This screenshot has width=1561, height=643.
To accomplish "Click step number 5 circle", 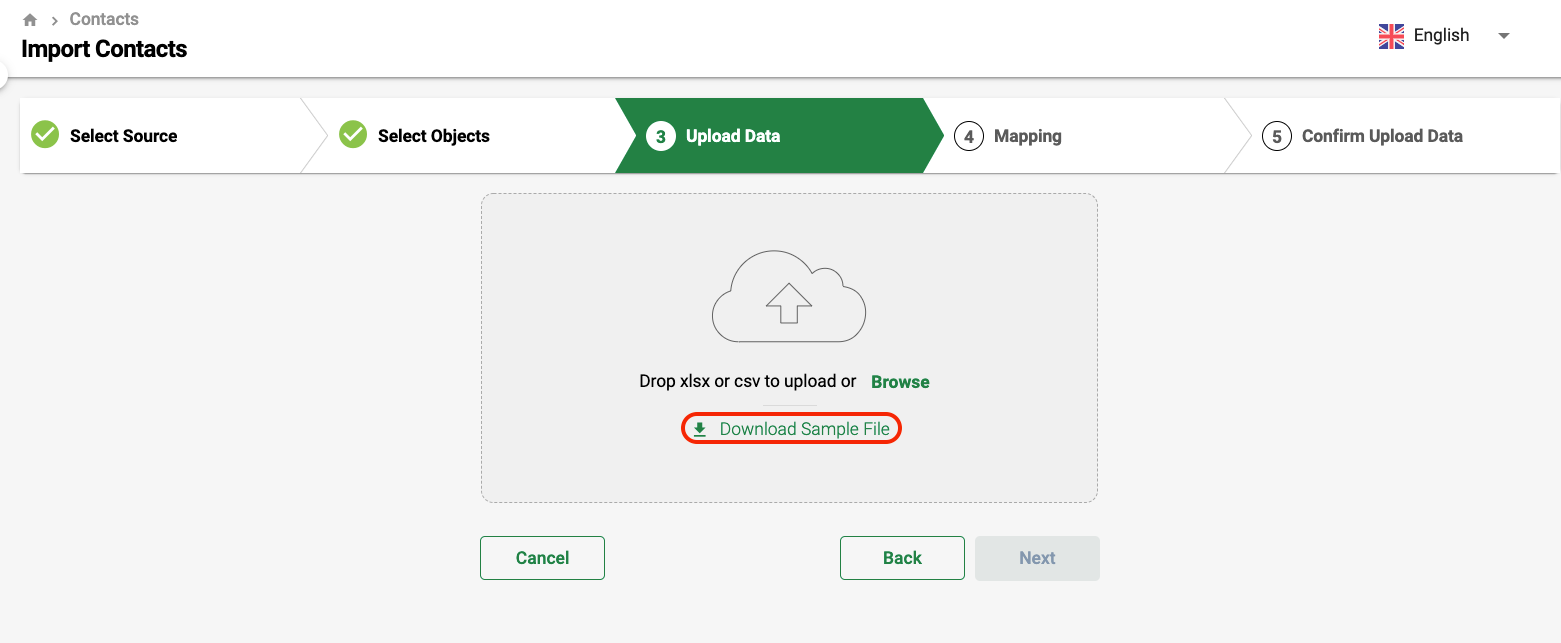I will pyautogui.click(x=1277, y=136).
